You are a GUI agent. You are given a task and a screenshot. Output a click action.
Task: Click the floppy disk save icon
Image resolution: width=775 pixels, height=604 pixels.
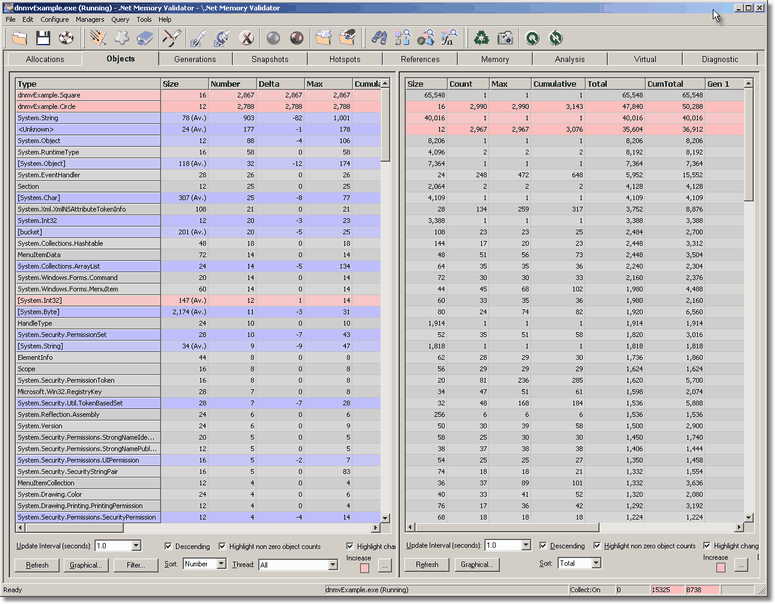(43, 38)
